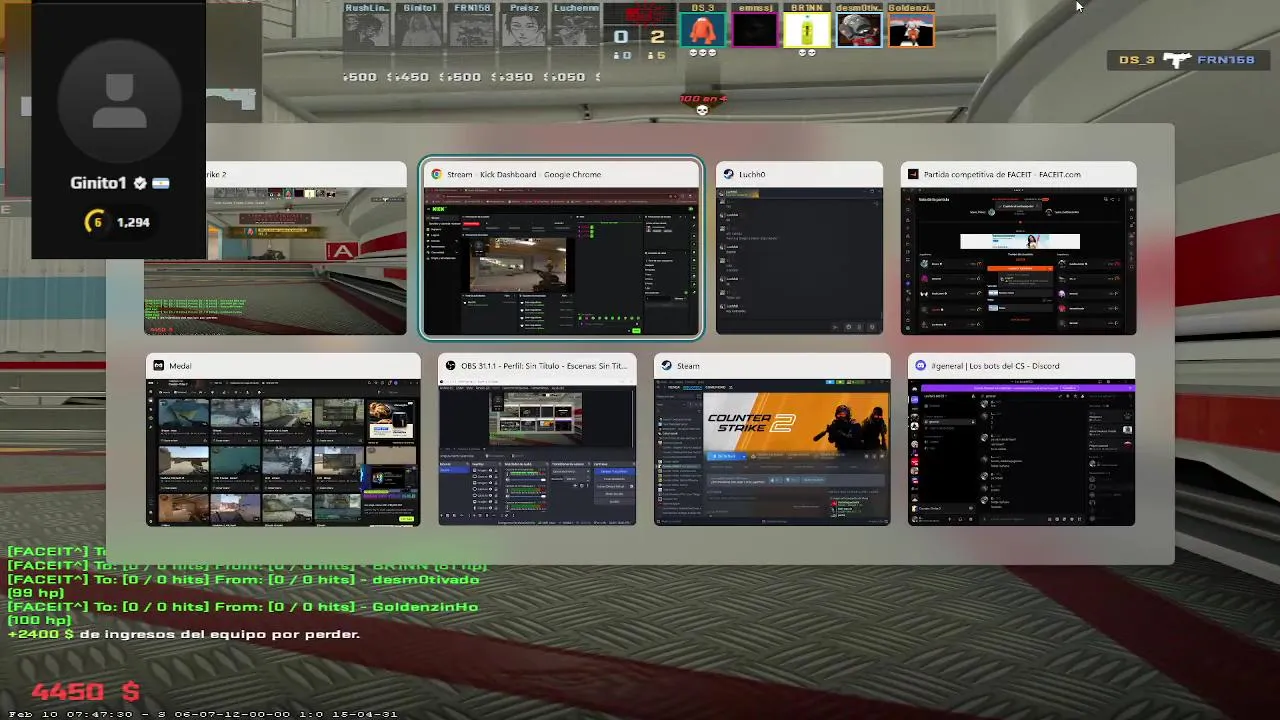Click 'DS_3' in the kill feed
The width and height of the screenshot is (1280, 720).
(x=1137, y=60)
